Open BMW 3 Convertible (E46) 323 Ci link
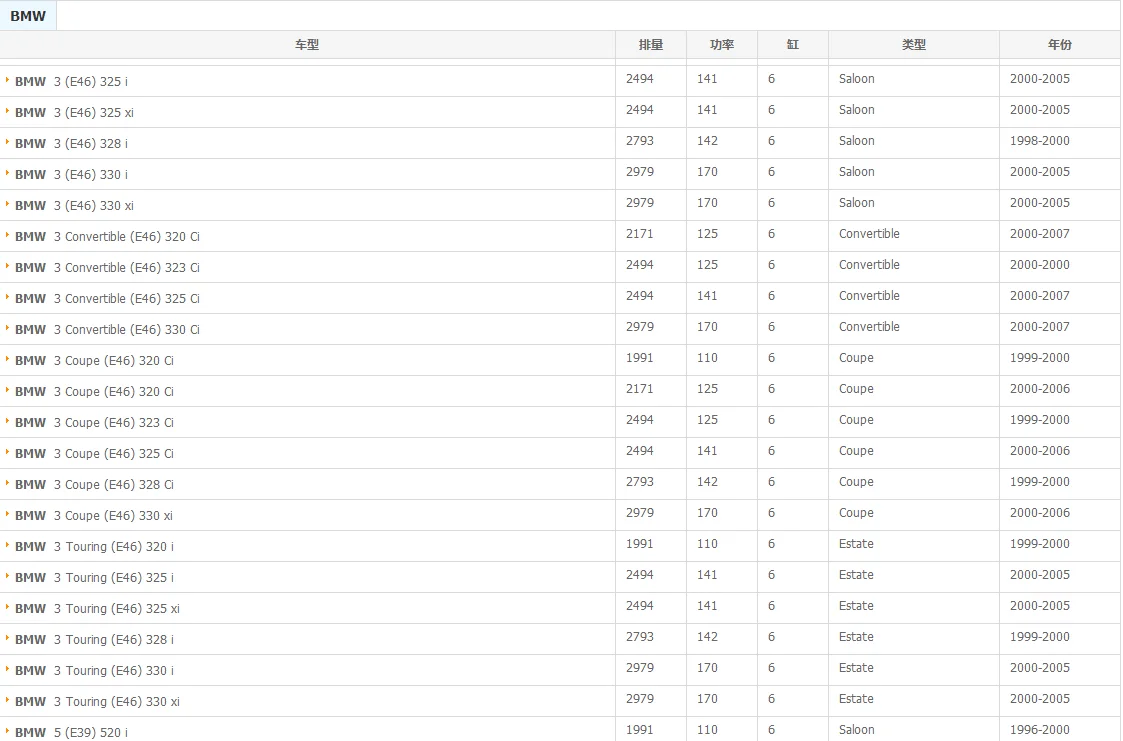 pyautogui.click(x=107, y=268)
